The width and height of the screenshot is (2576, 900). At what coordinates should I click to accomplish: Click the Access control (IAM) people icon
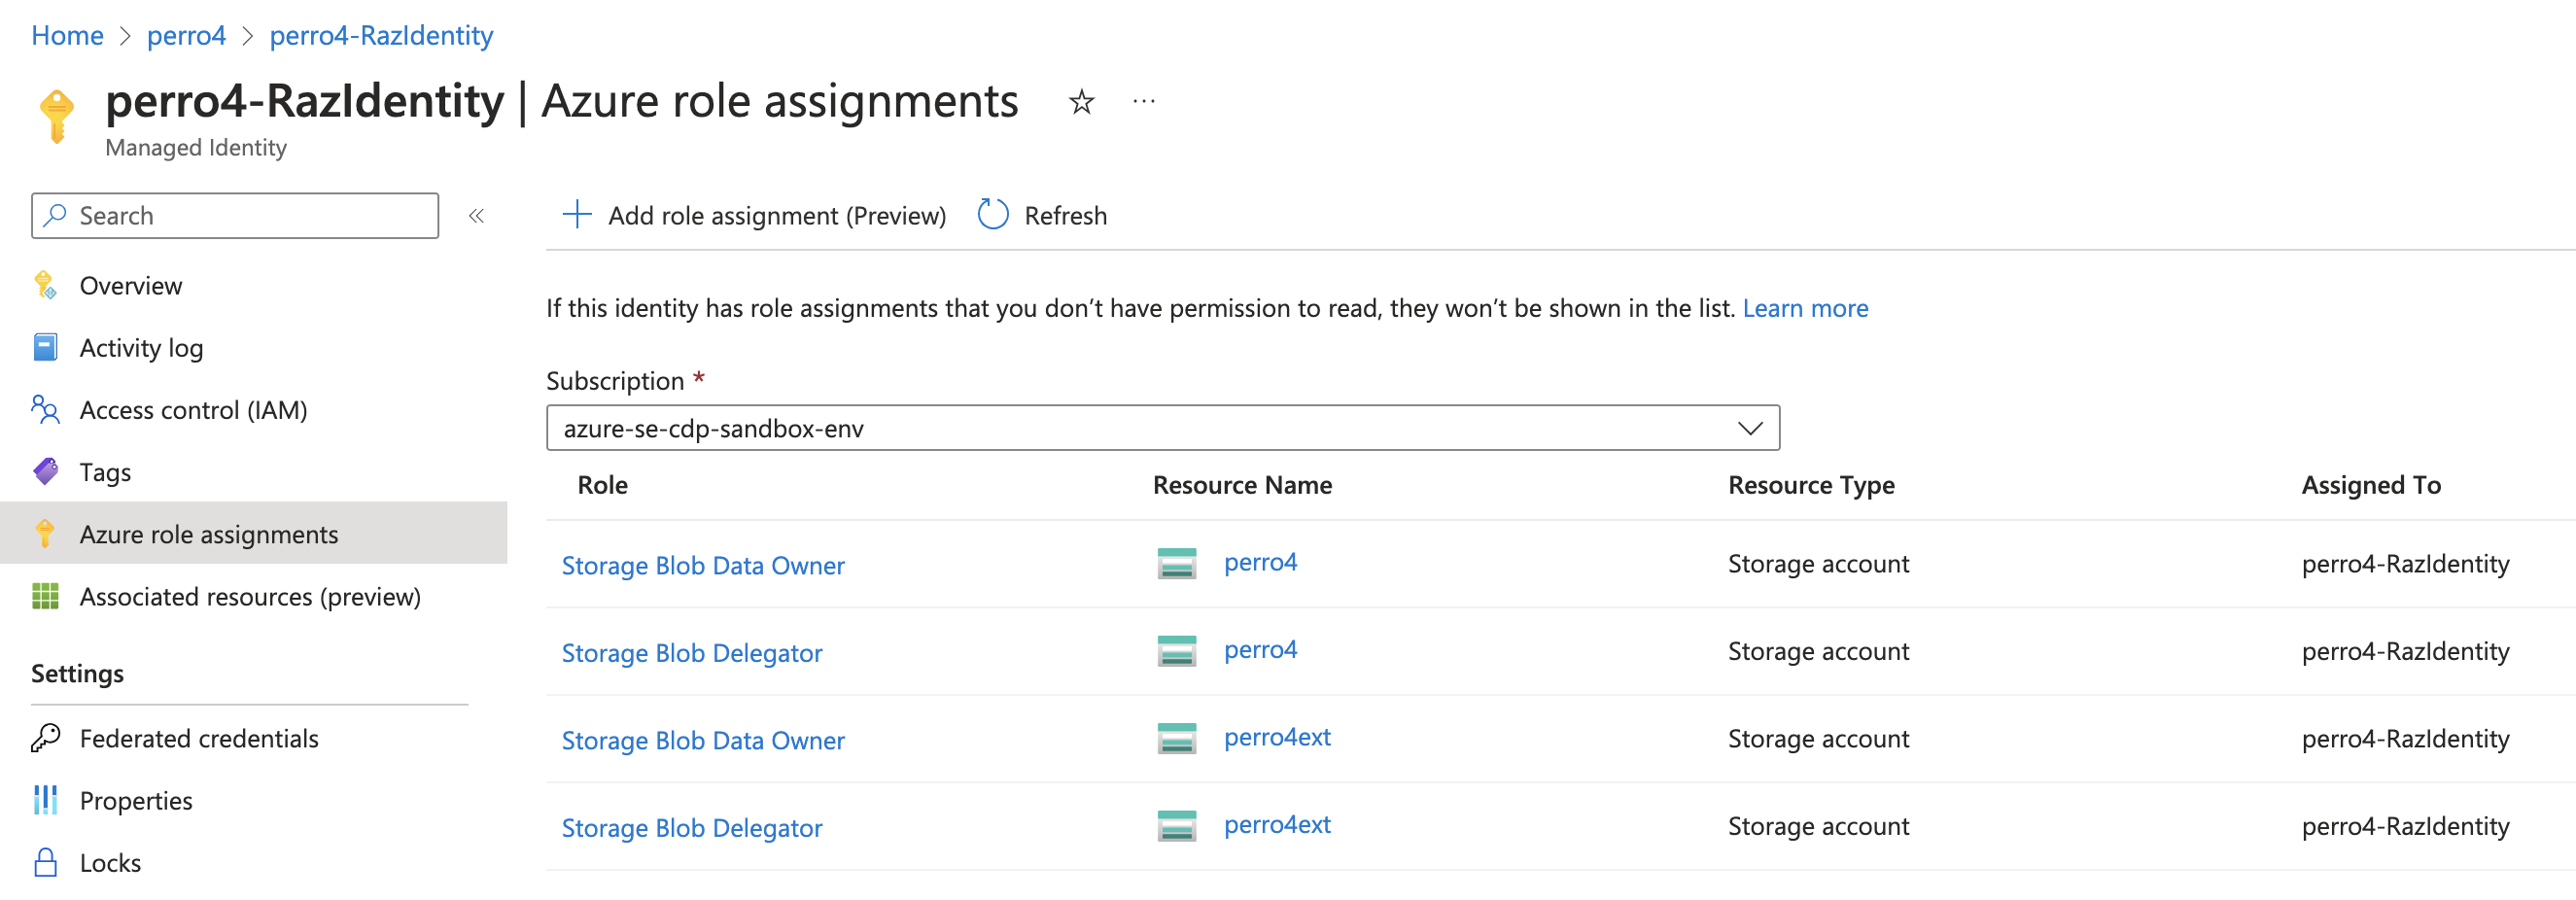point(46,410)
